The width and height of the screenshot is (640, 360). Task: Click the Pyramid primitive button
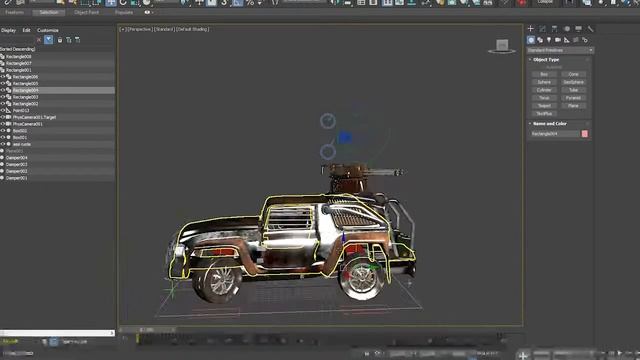573,98
